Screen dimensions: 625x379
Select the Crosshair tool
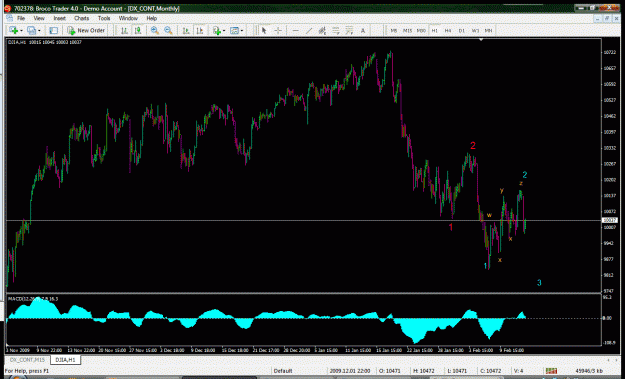coord(278,30)
